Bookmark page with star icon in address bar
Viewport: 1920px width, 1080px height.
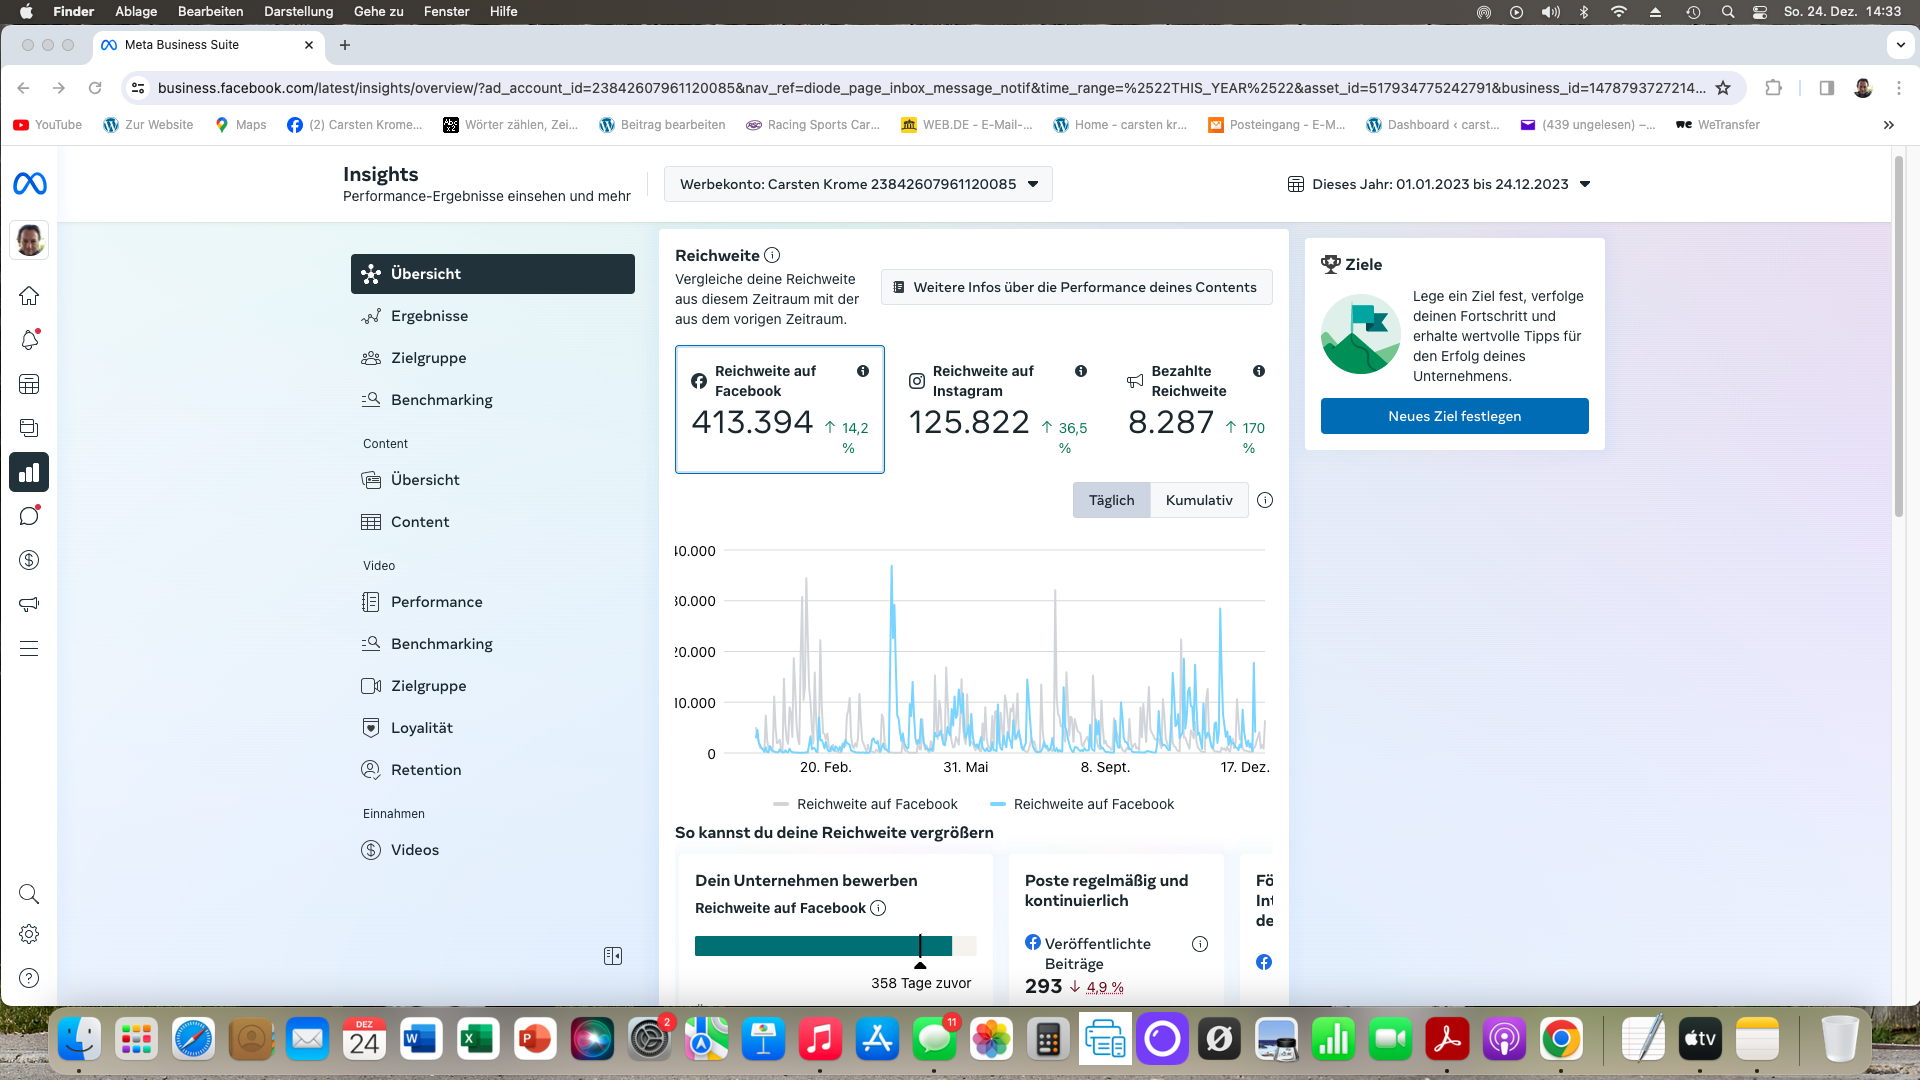1723,88
